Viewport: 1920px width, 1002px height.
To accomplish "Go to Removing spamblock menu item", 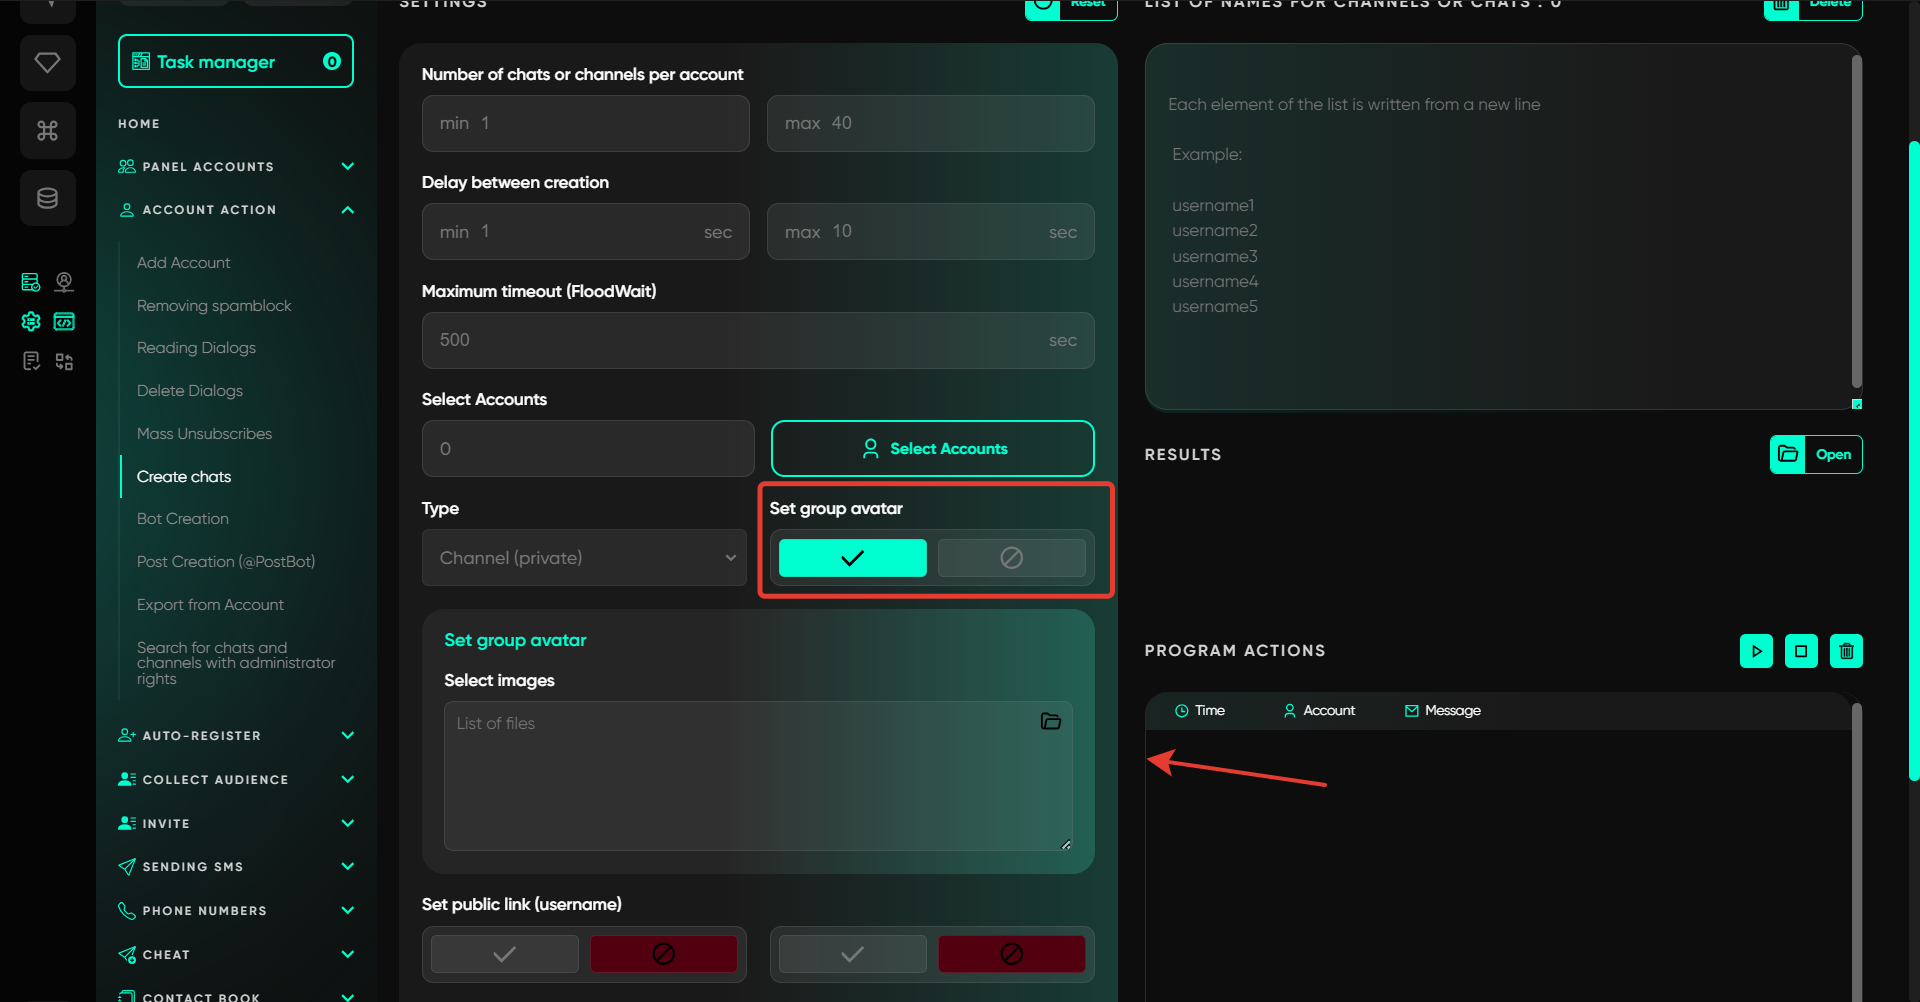I will [214, 306].
